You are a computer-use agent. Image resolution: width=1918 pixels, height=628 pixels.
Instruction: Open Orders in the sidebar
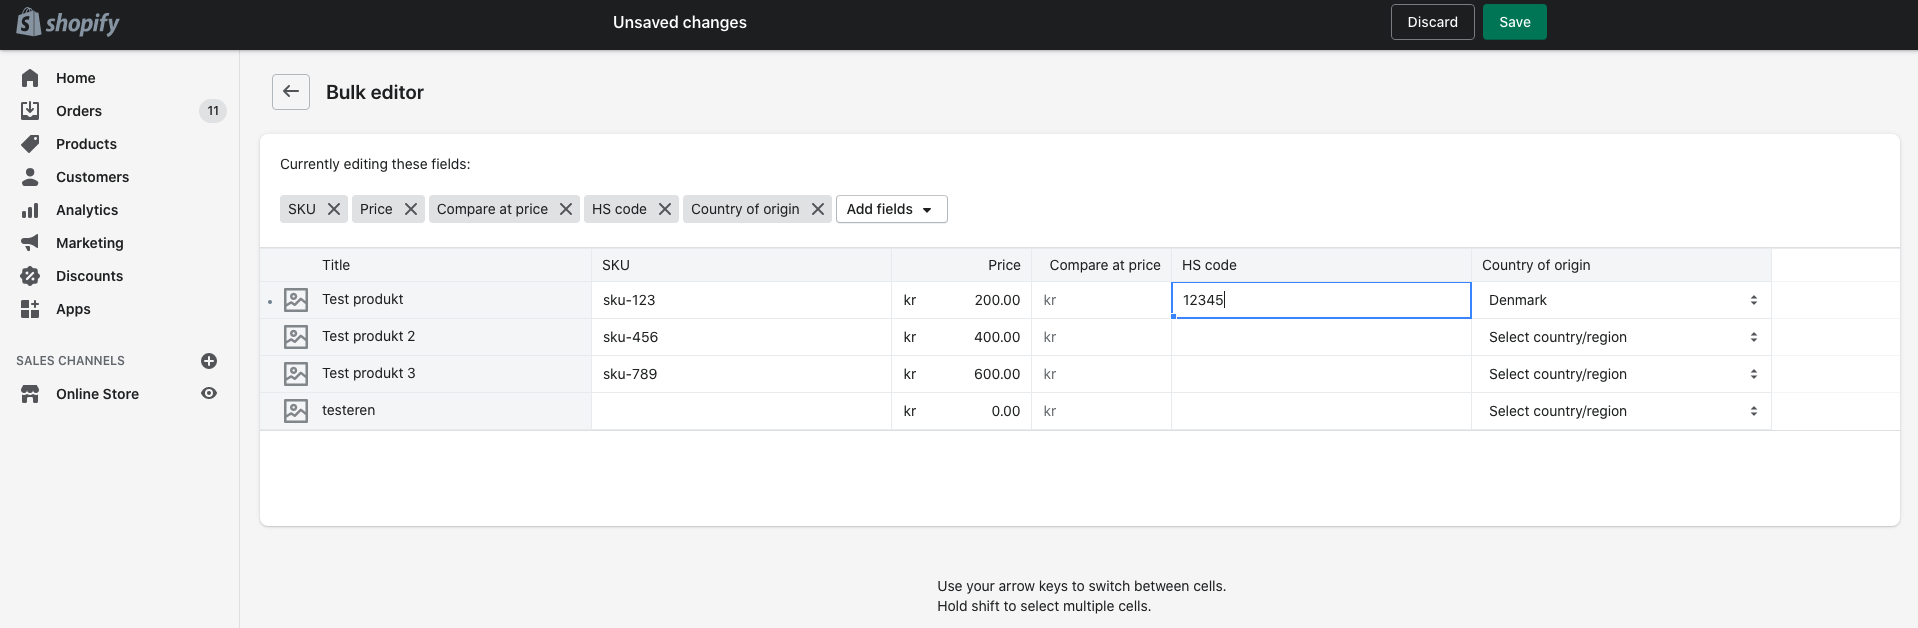pos(79,111)
